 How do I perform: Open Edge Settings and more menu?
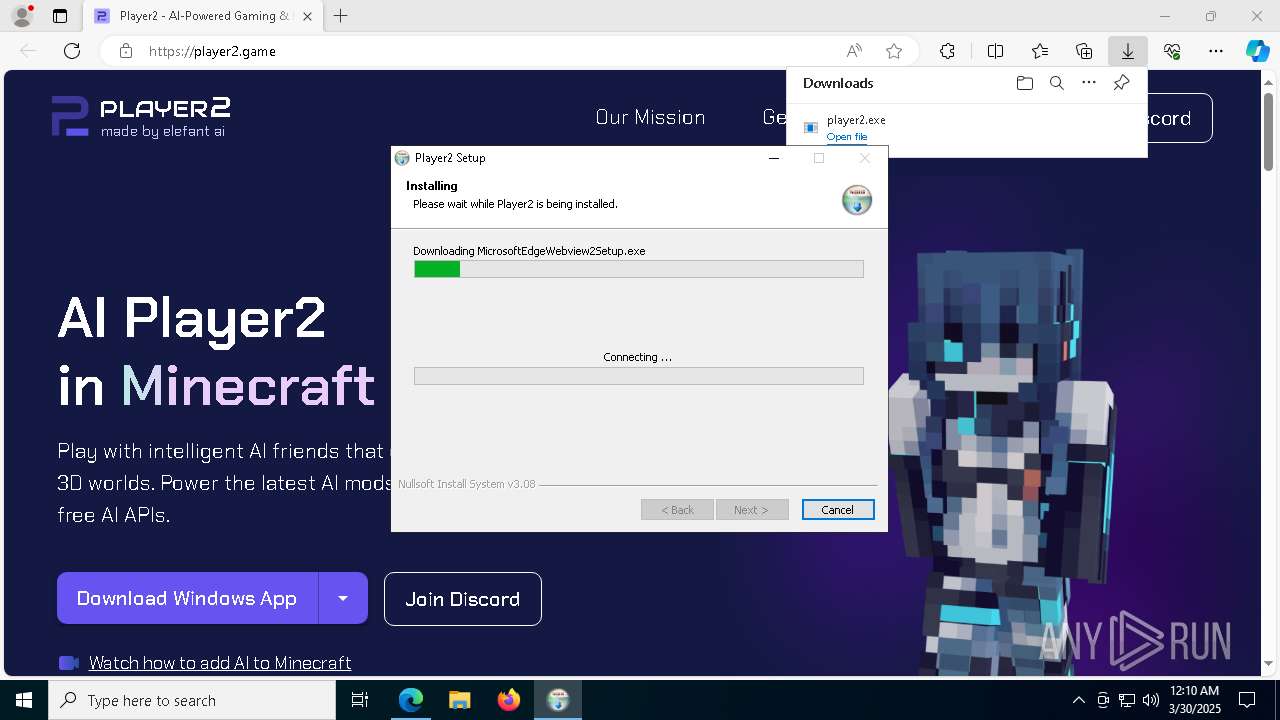point(1216,51)
